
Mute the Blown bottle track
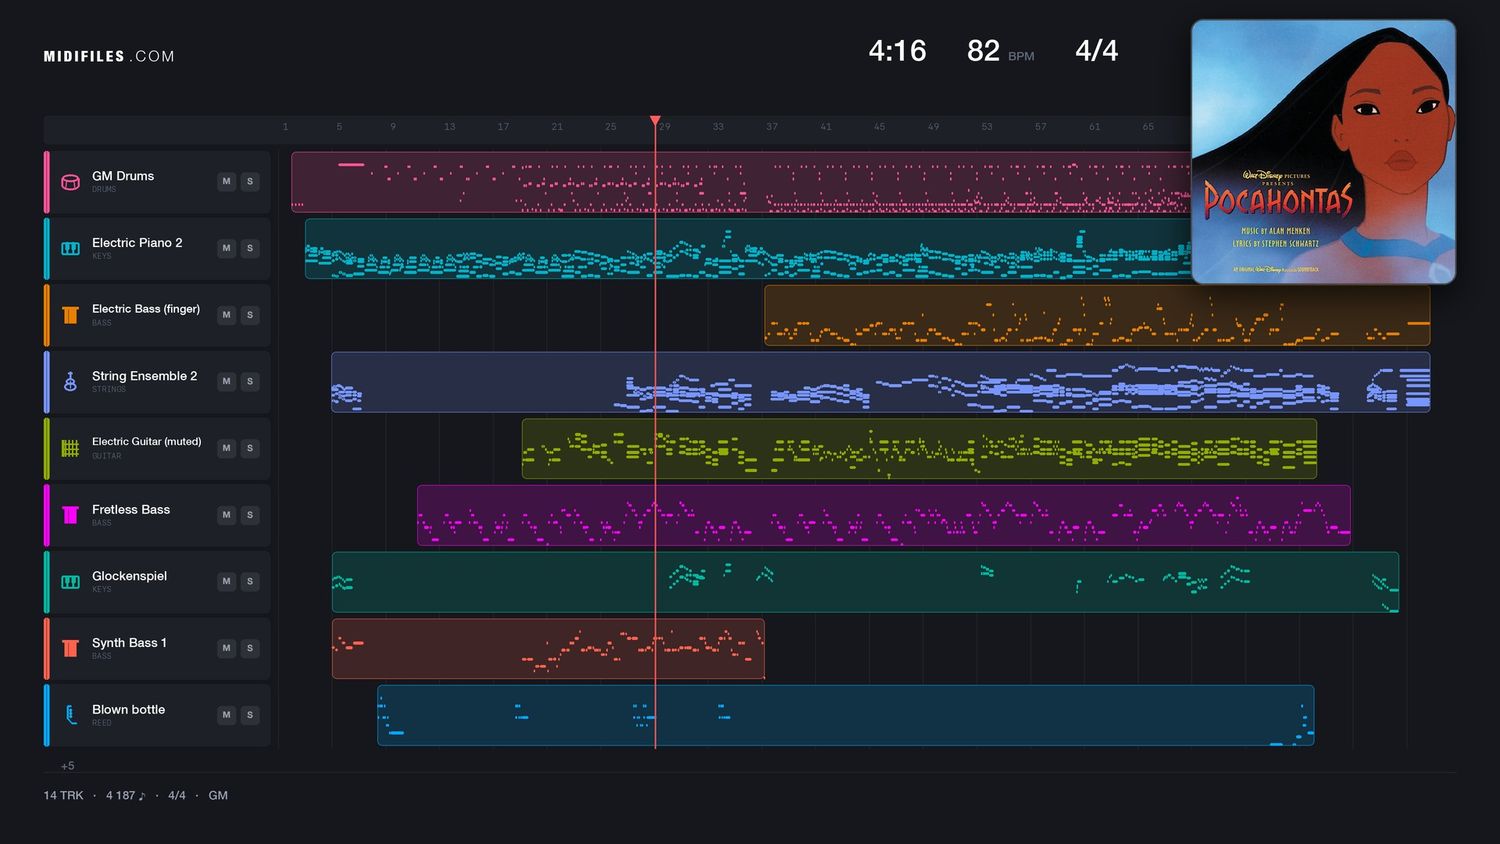click(226, 715)
